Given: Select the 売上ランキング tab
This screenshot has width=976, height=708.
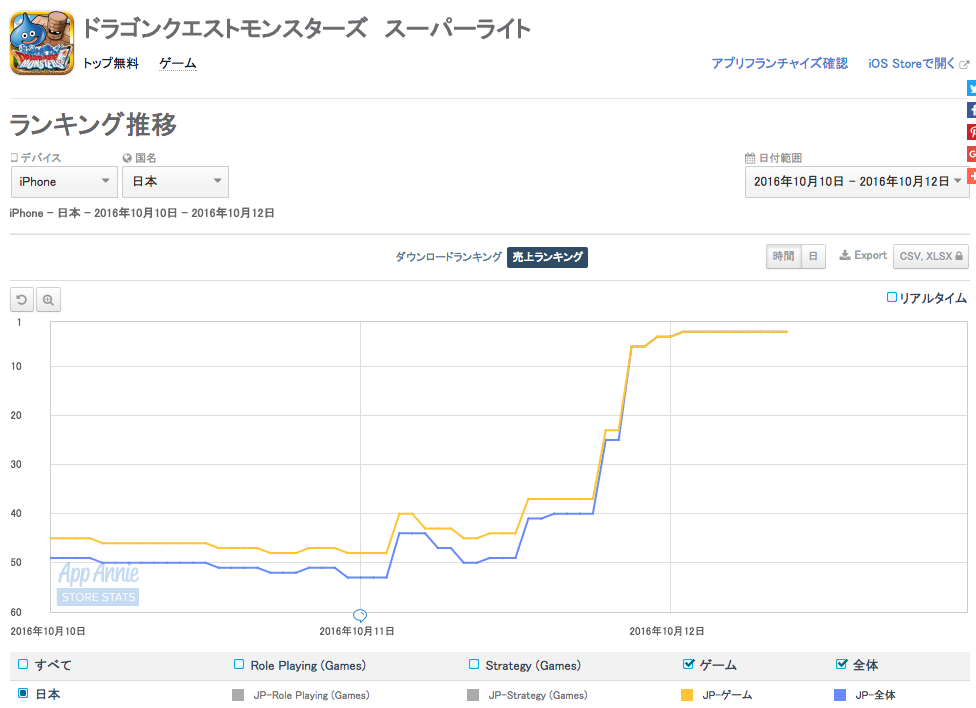Looking at the screenshot, I should [547, 257].
